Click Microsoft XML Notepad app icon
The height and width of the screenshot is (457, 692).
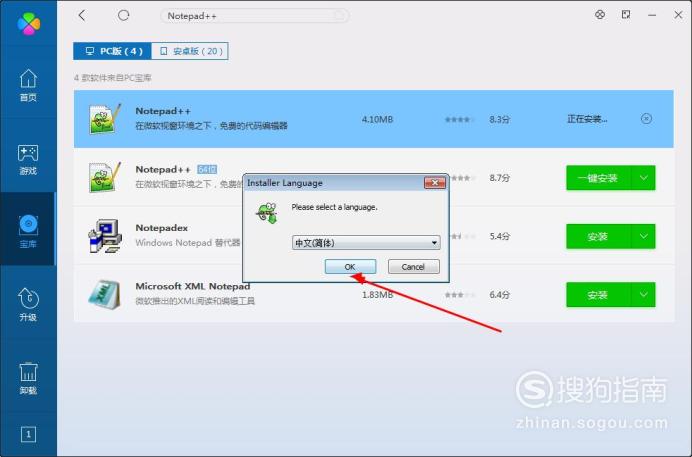pos(105,295)
